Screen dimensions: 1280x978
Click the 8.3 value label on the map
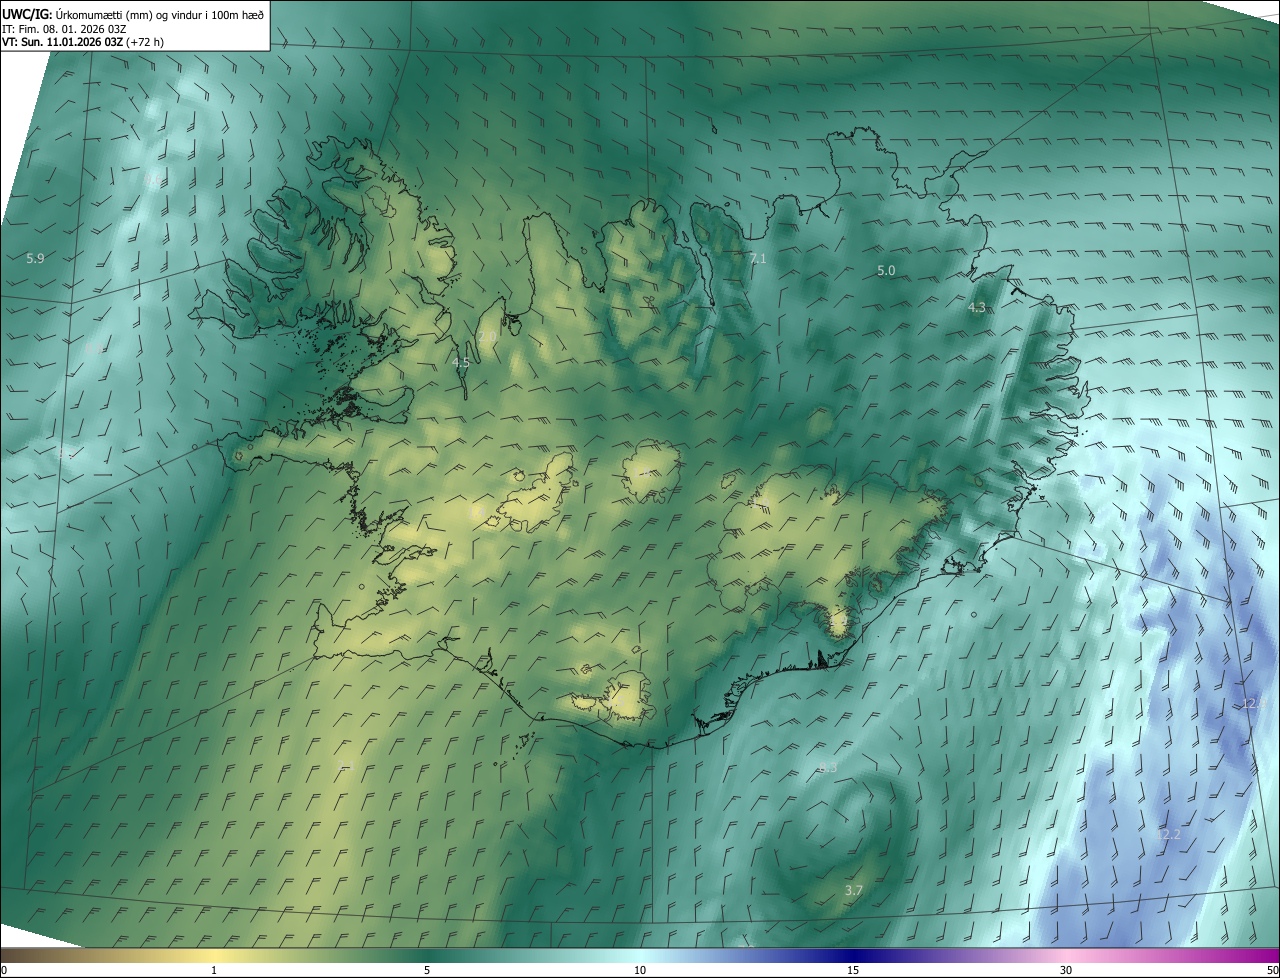point(827,767)
